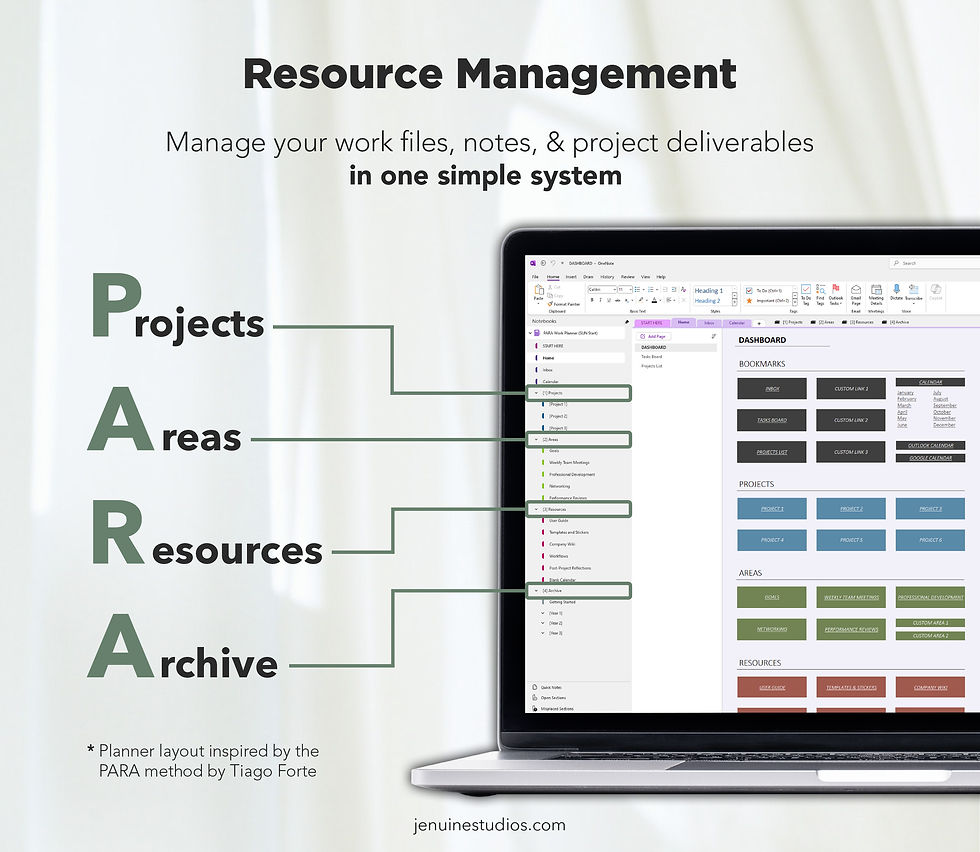Expand the [Year 2] archive group
This screenshot has width=980, height=852.
tap(542, 623)
